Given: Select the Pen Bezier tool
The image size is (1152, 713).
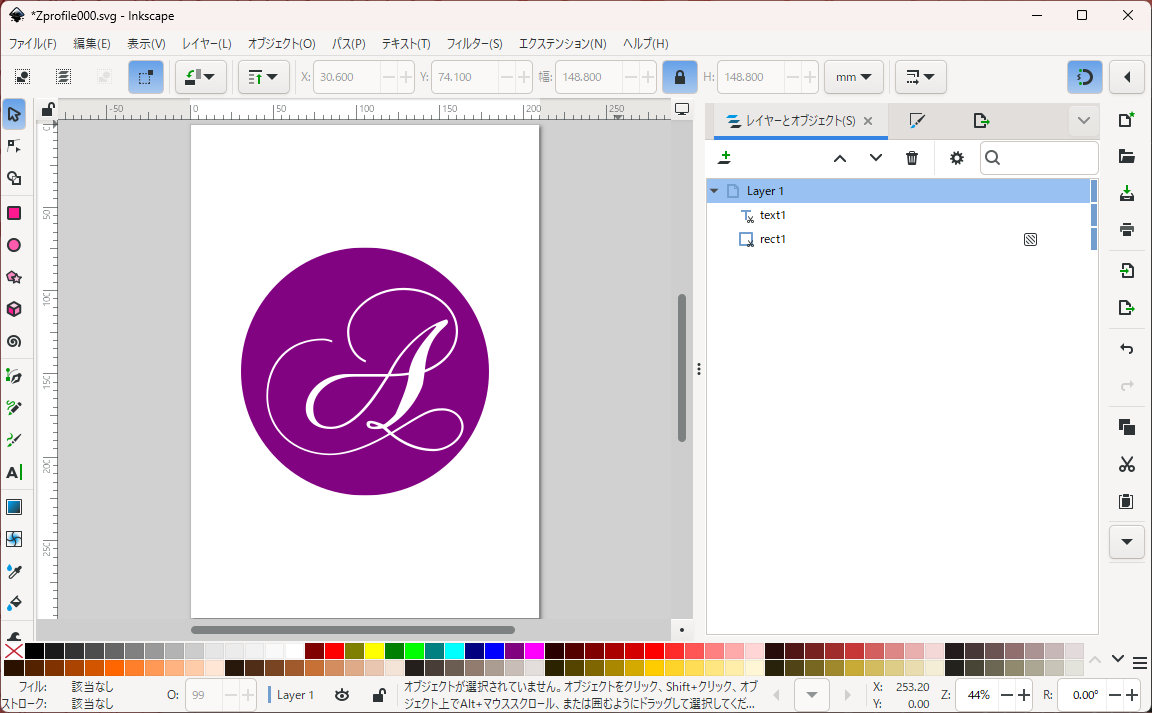Looking at the screenshot, I should coord(14,376).
